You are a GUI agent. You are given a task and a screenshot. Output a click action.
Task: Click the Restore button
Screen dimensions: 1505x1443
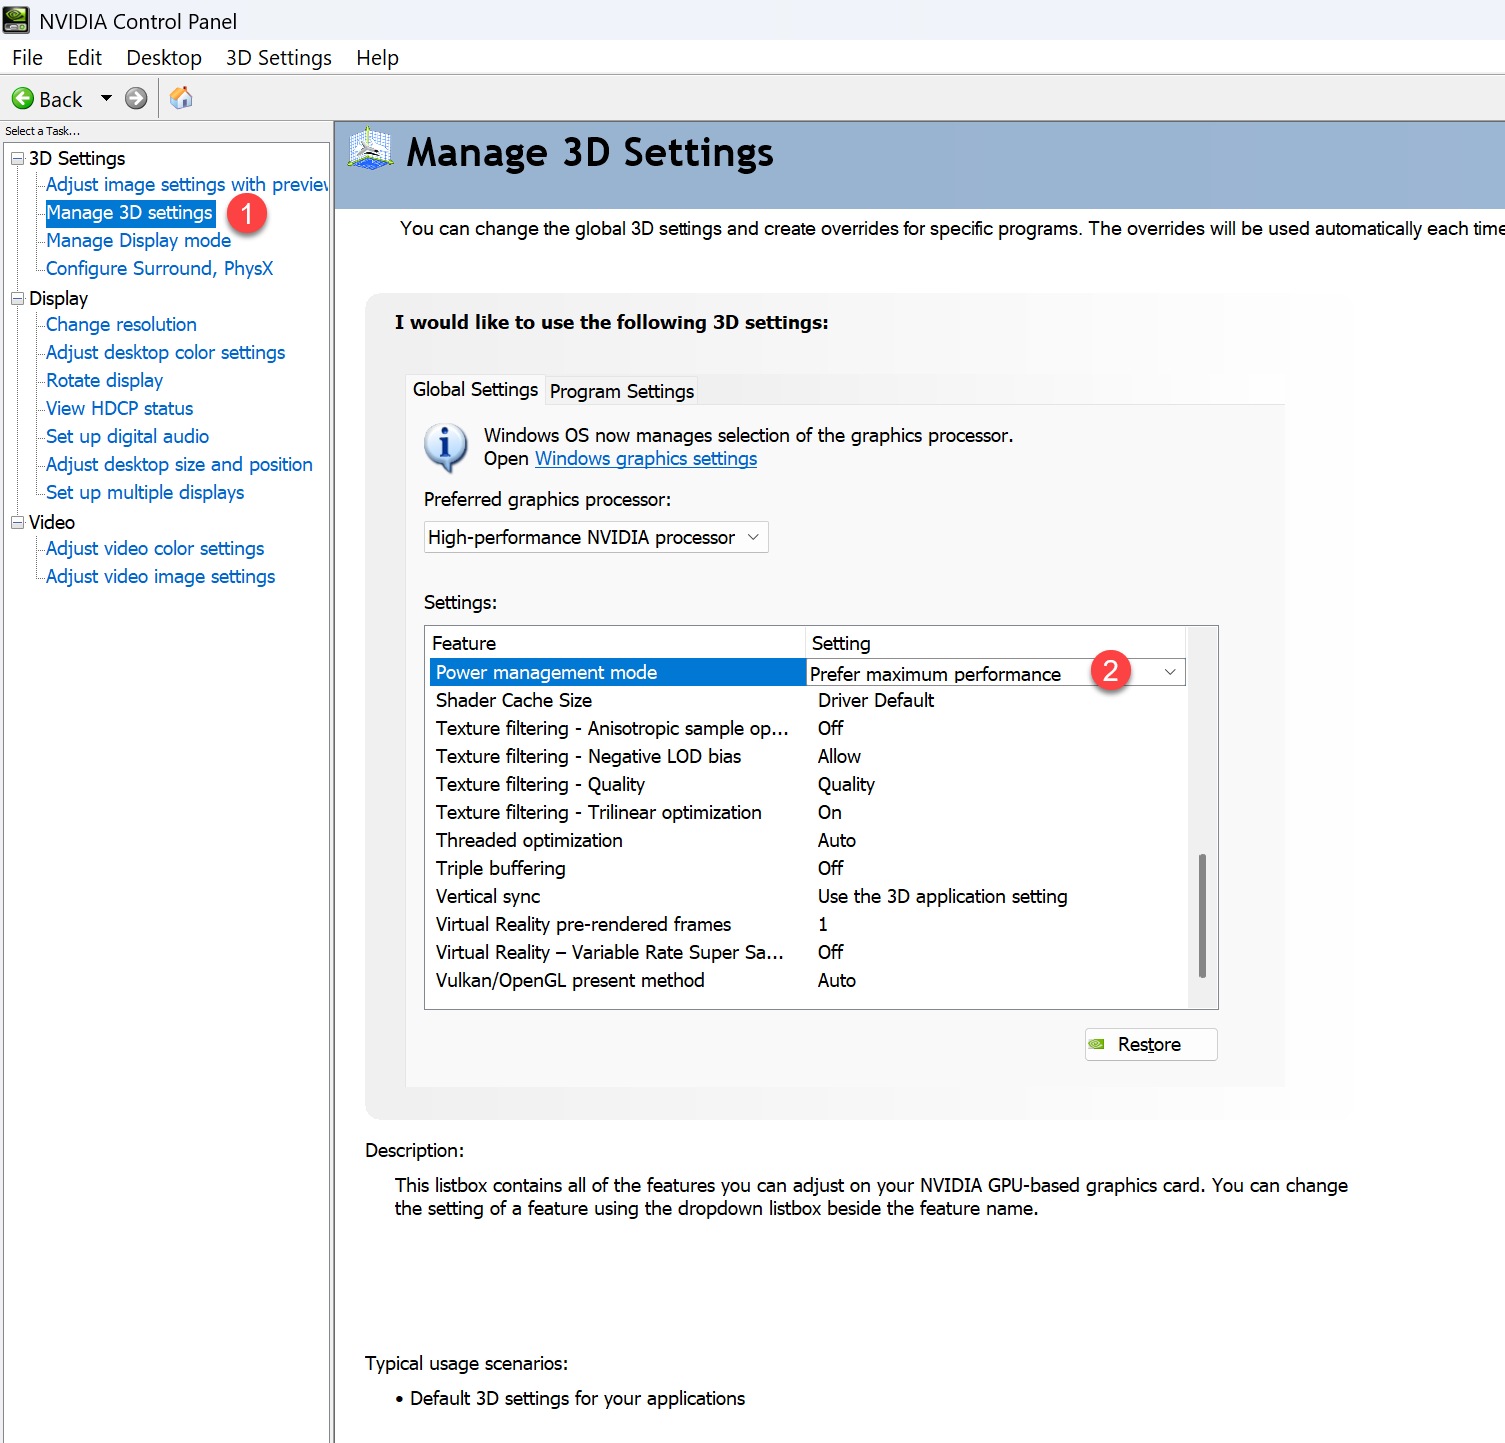click(x=1150, y=1045)
